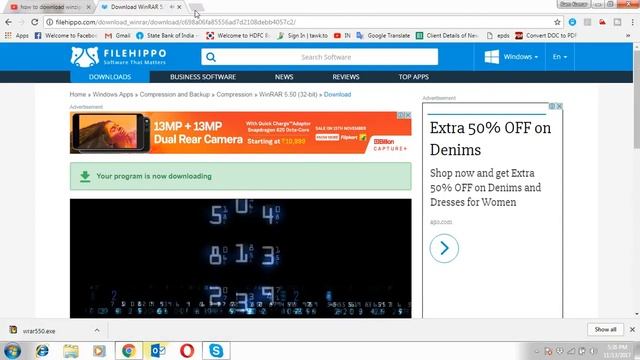Click the Windows Apps breadcrumb

coord(113,94)
